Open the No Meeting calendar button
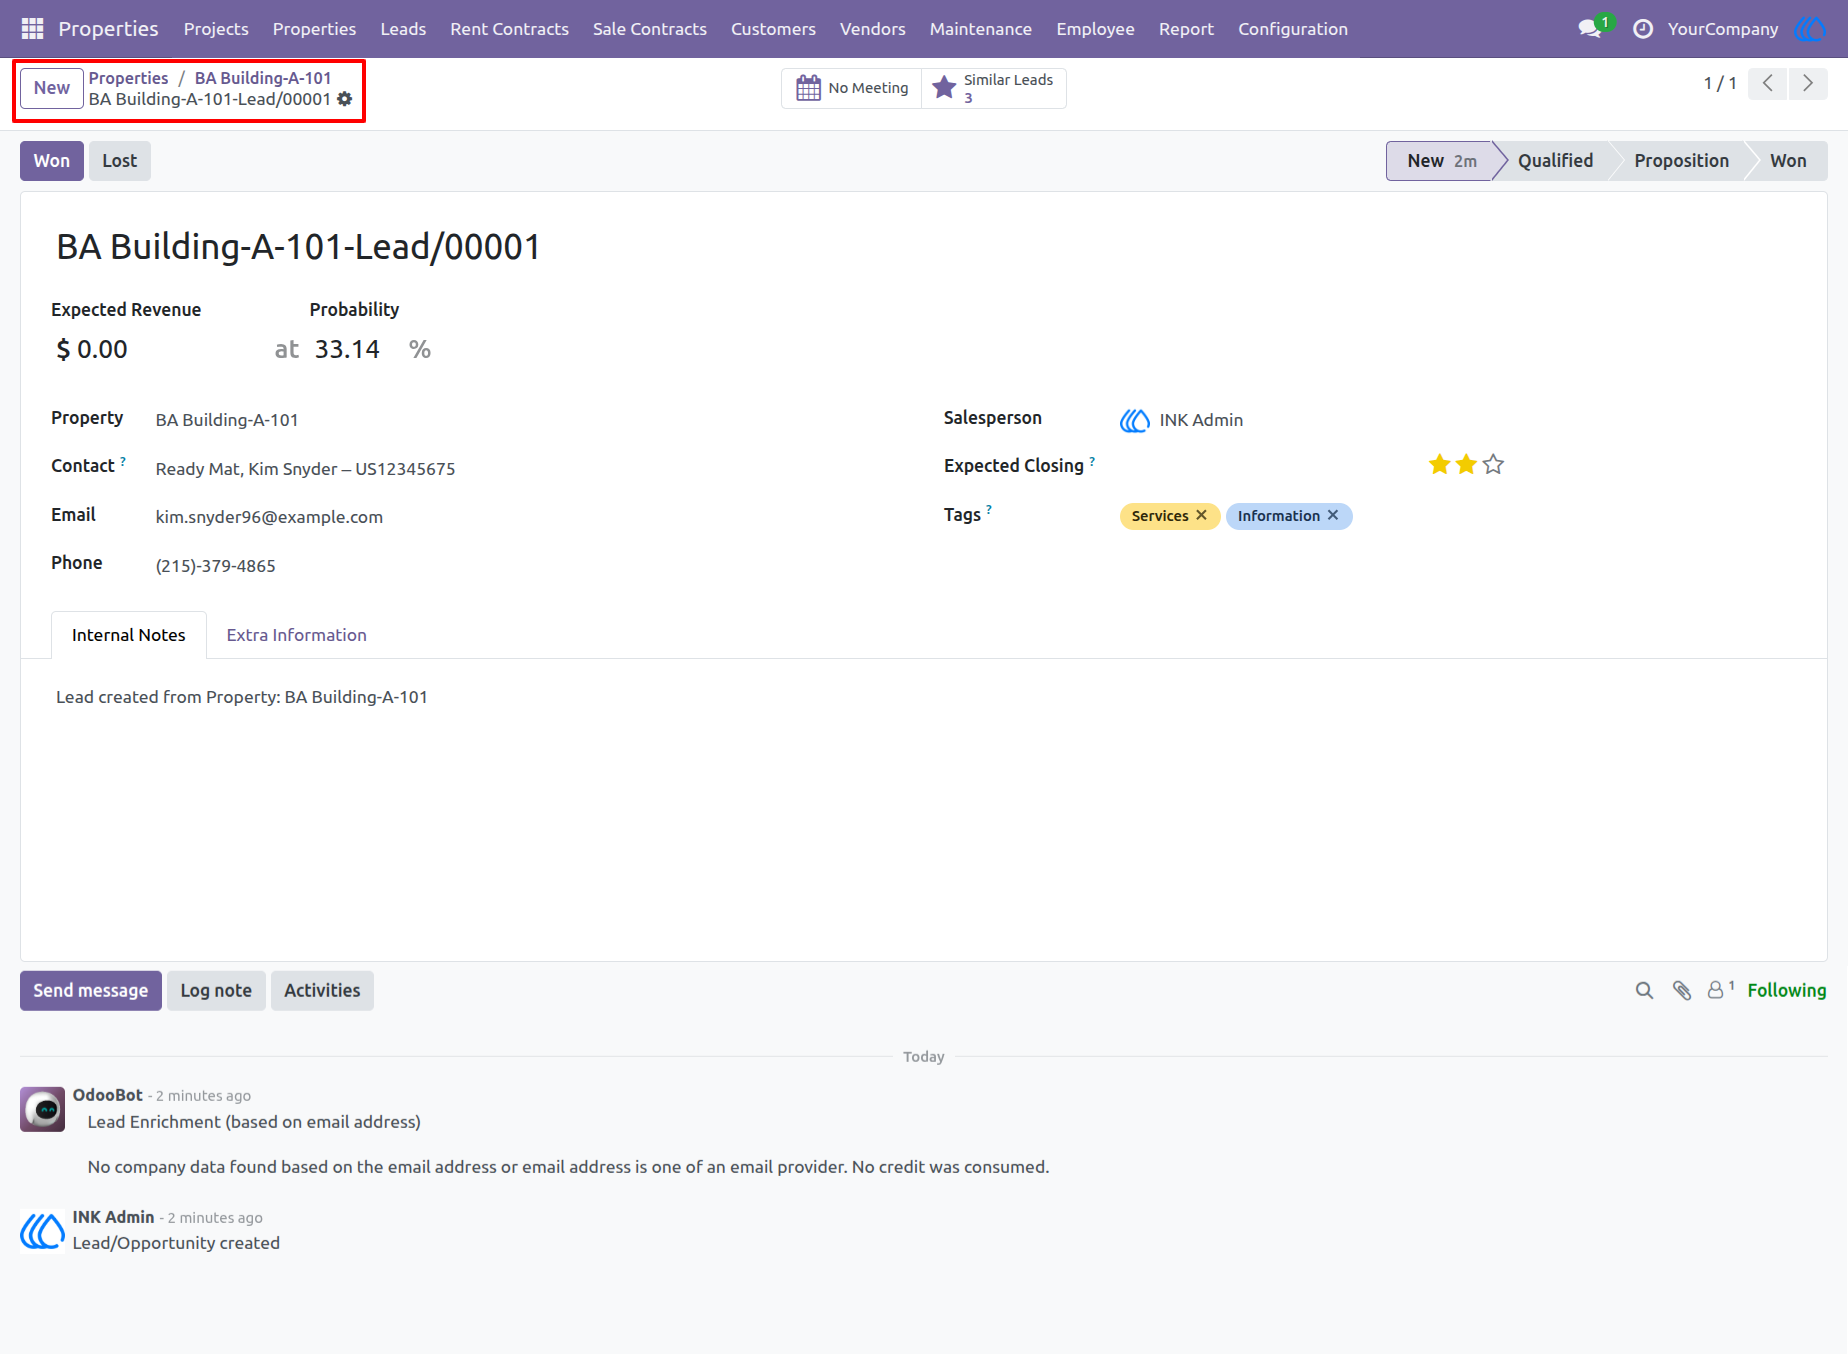The image size is (1848, 1356). (852, 88)
